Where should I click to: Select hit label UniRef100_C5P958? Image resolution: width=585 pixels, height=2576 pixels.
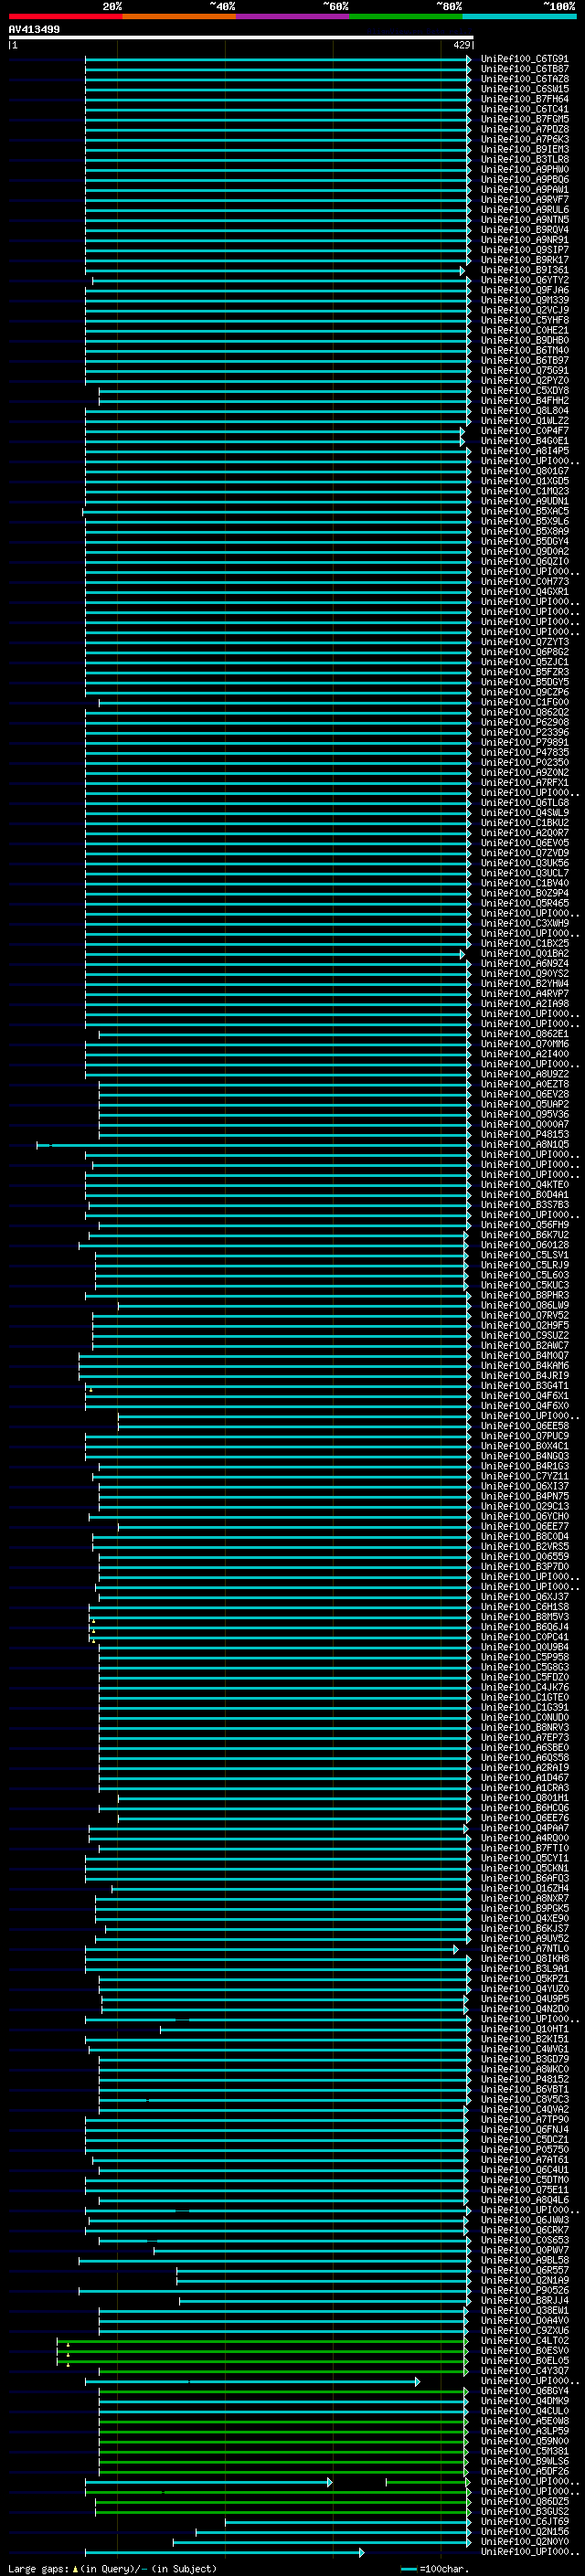pyautogui.click(x=524, y=1658)
